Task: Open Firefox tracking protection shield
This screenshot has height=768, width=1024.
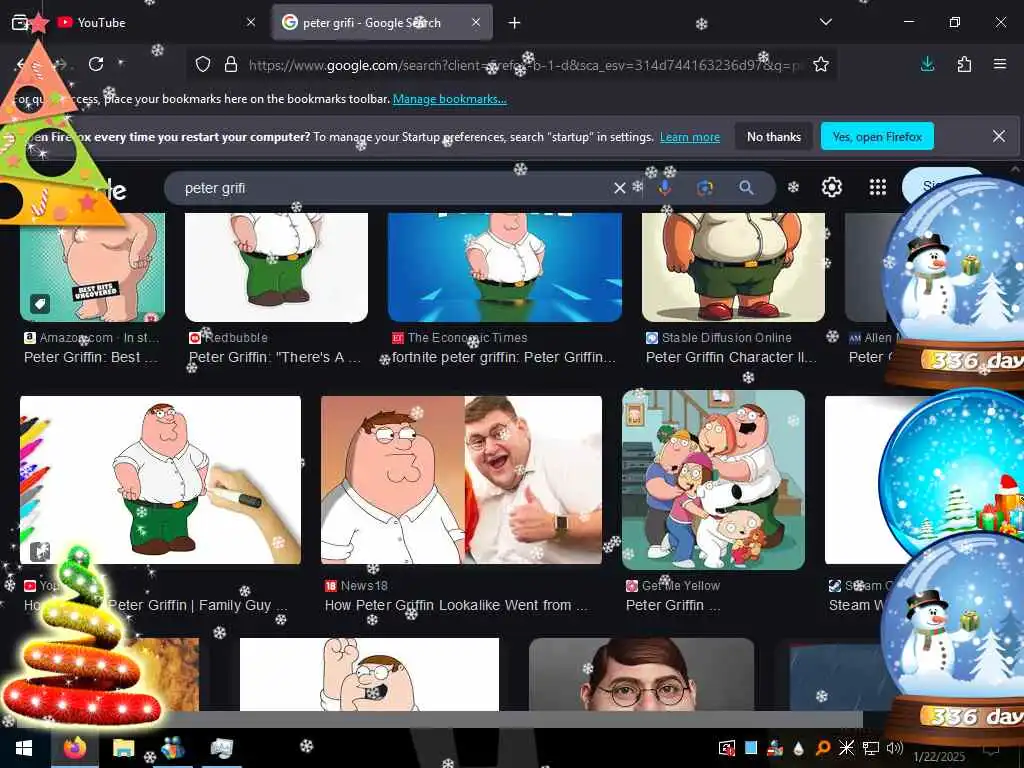Action: [x=203, y=64]
